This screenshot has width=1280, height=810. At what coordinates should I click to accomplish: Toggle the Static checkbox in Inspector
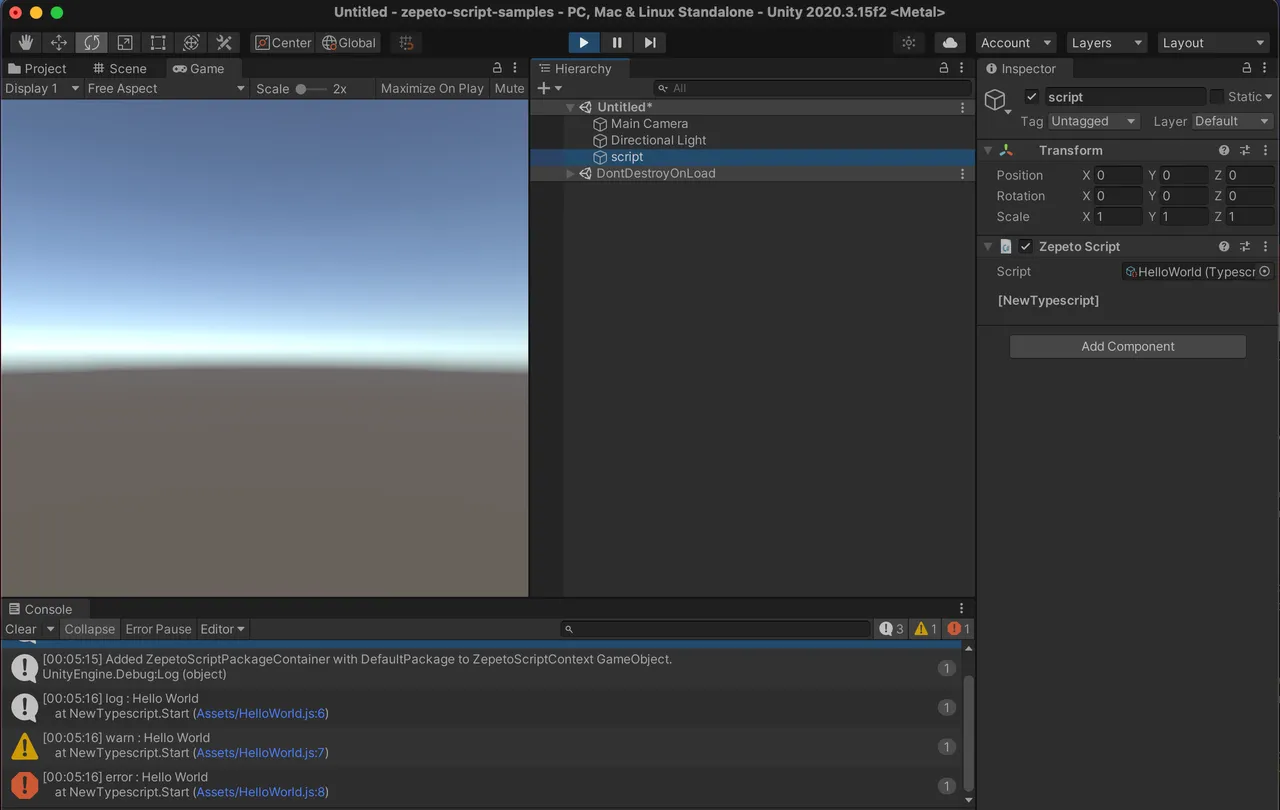pos(1217,97)
